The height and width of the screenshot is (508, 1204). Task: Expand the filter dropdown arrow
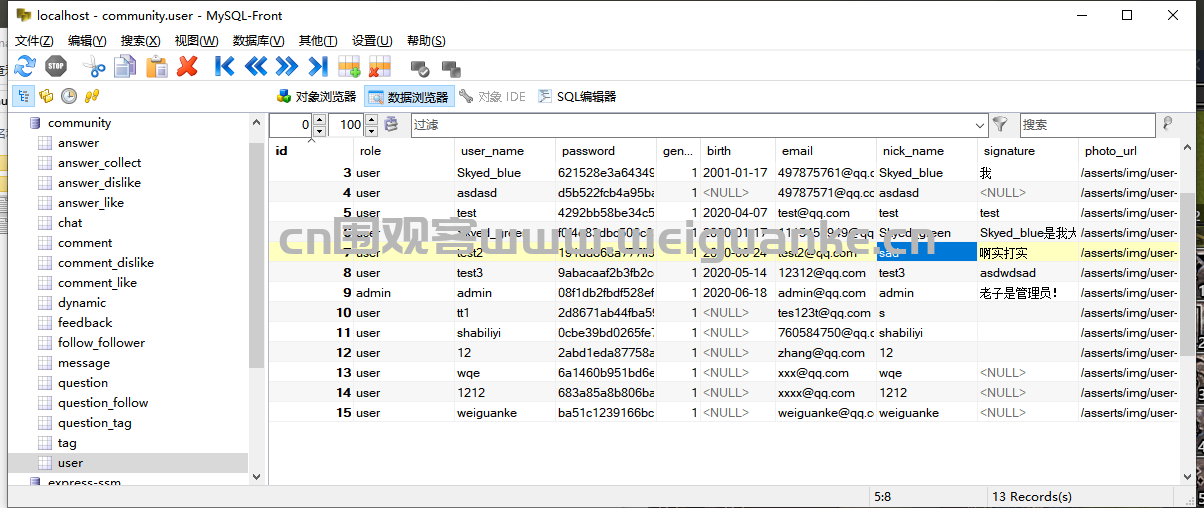[x=980, y=125]
